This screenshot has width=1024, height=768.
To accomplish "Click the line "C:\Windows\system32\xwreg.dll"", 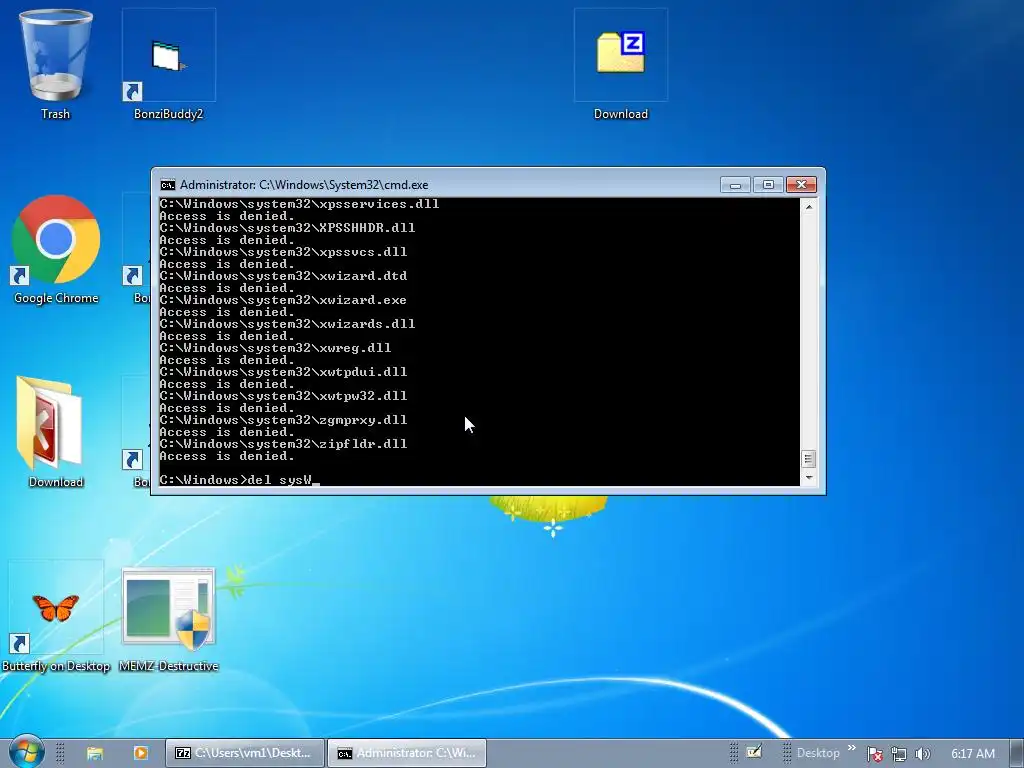I will pos(276,348).
